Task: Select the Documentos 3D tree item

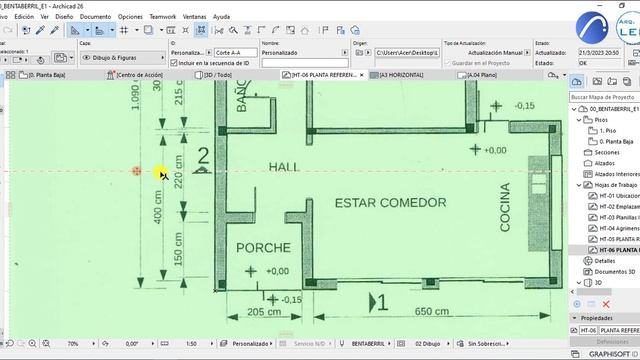Action: (x=609, y=271)
